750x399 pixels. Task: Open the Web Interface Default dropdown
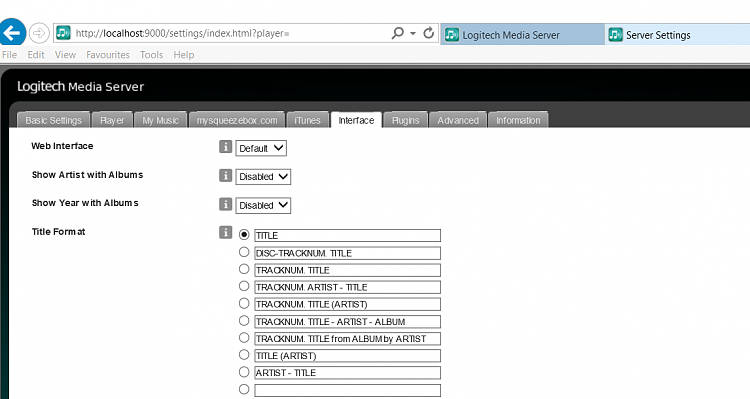click(261, 148)
